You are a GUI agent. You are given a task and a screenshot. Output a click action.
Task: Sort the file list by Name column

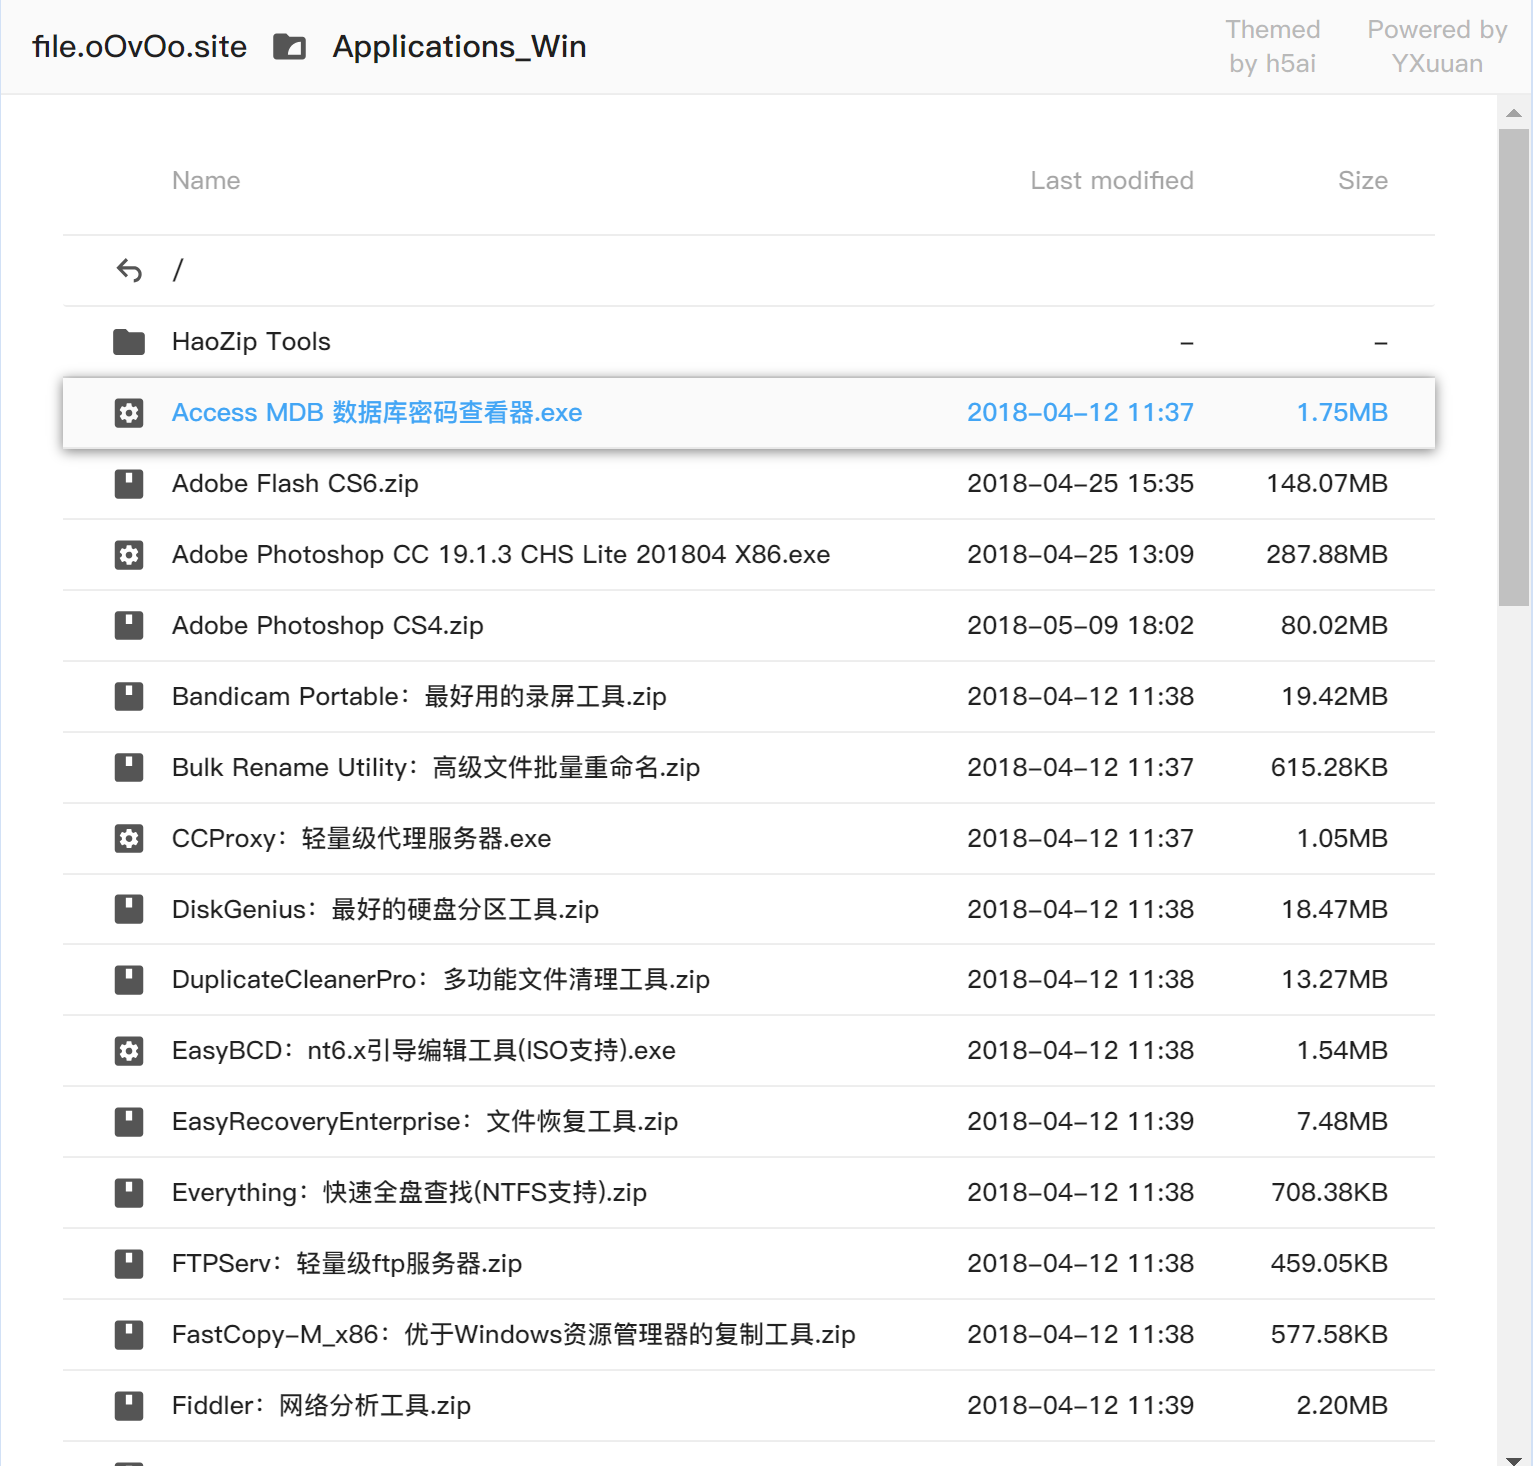[206, 181]
